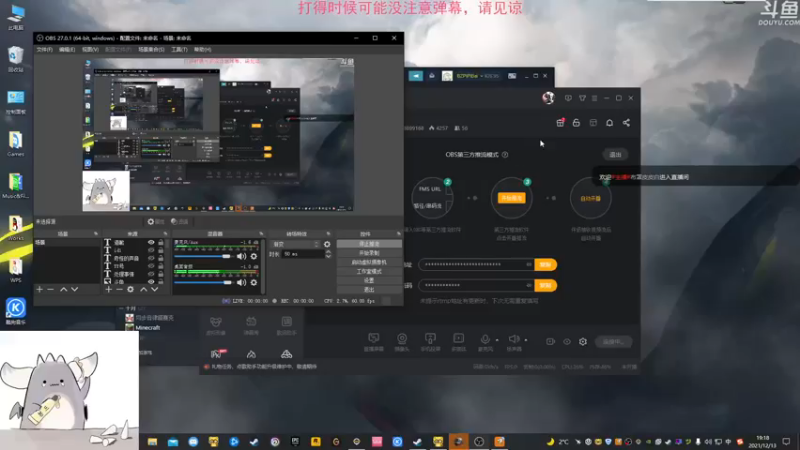
Task: Click the share icon in Douyu window
Action: pos(626,123)
